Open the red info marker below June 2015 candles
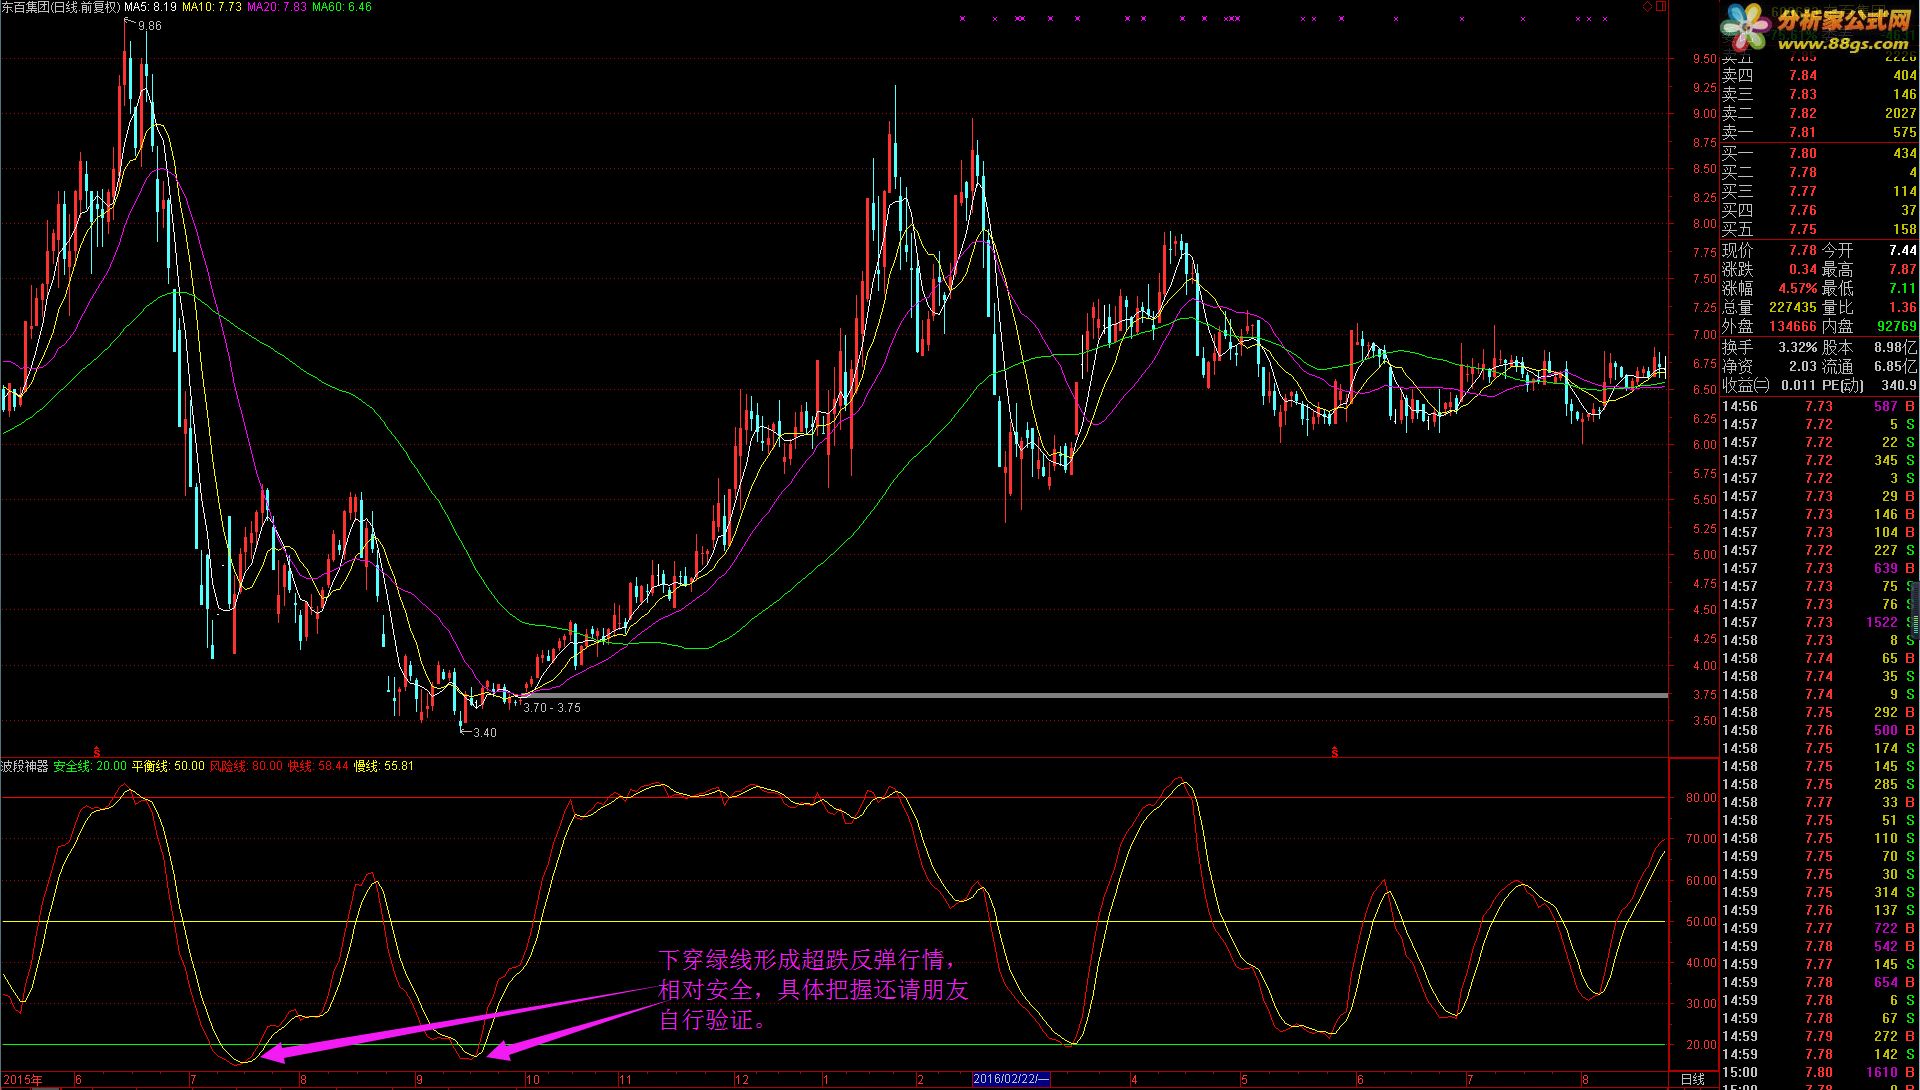This screenshot has height=1090, width=1920. pos(97,750)
